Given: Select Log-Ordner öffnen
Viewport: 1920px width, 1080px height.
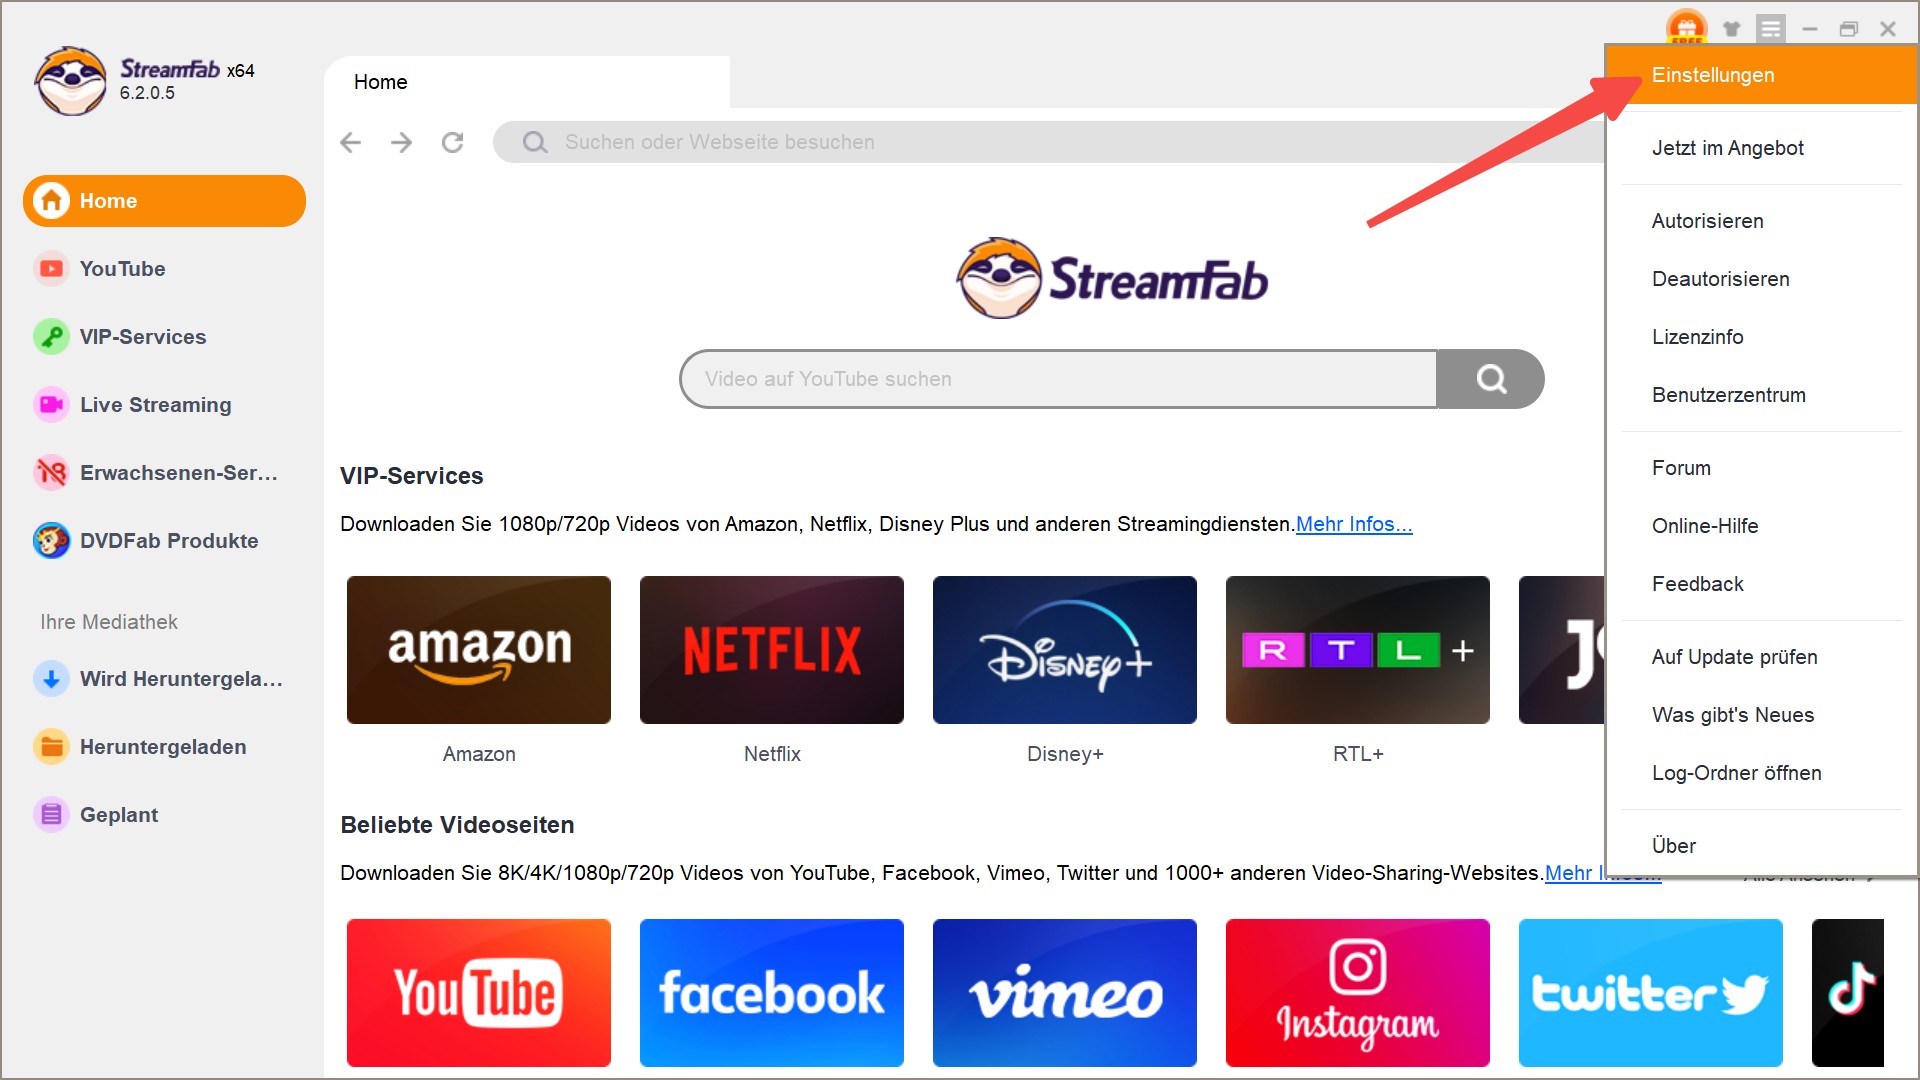Looking at the screenshot, I should (x=1762, y=773).
